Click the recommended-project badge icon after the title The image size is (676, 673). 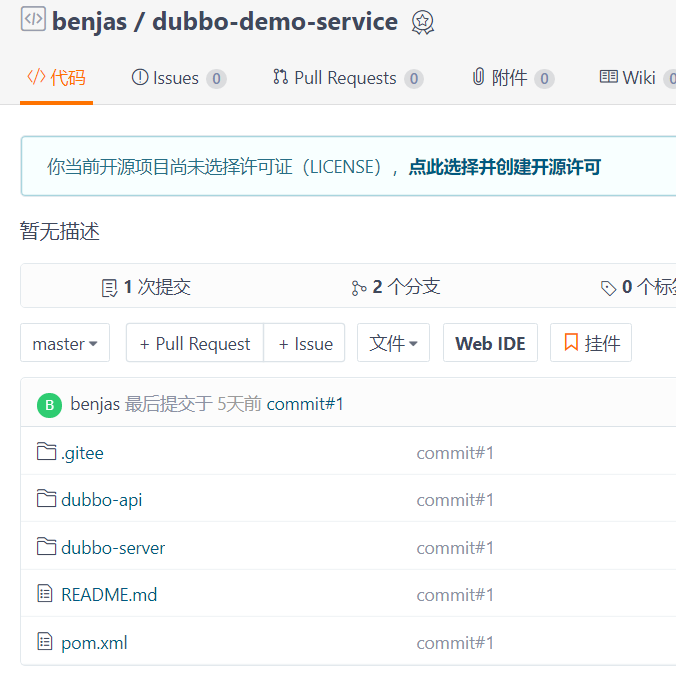[x=423, y=22]
